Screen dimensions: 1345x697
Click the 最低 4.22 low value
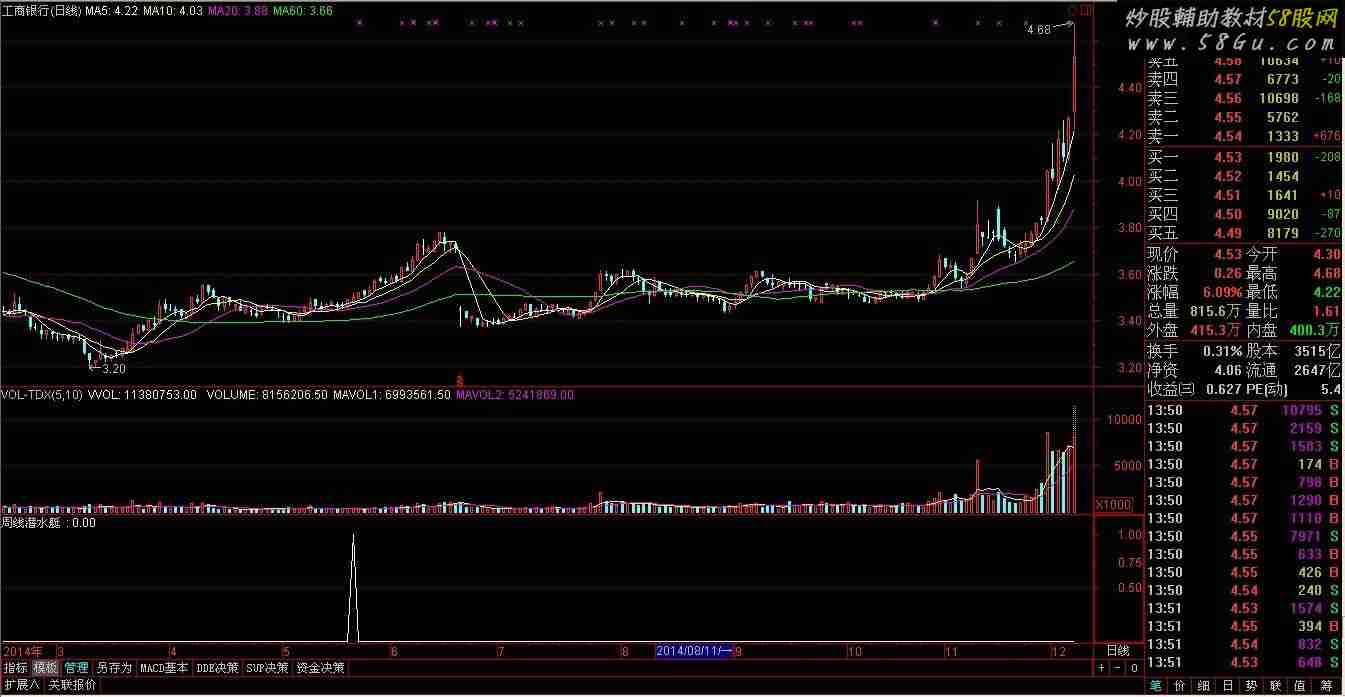click(1325, 292)
